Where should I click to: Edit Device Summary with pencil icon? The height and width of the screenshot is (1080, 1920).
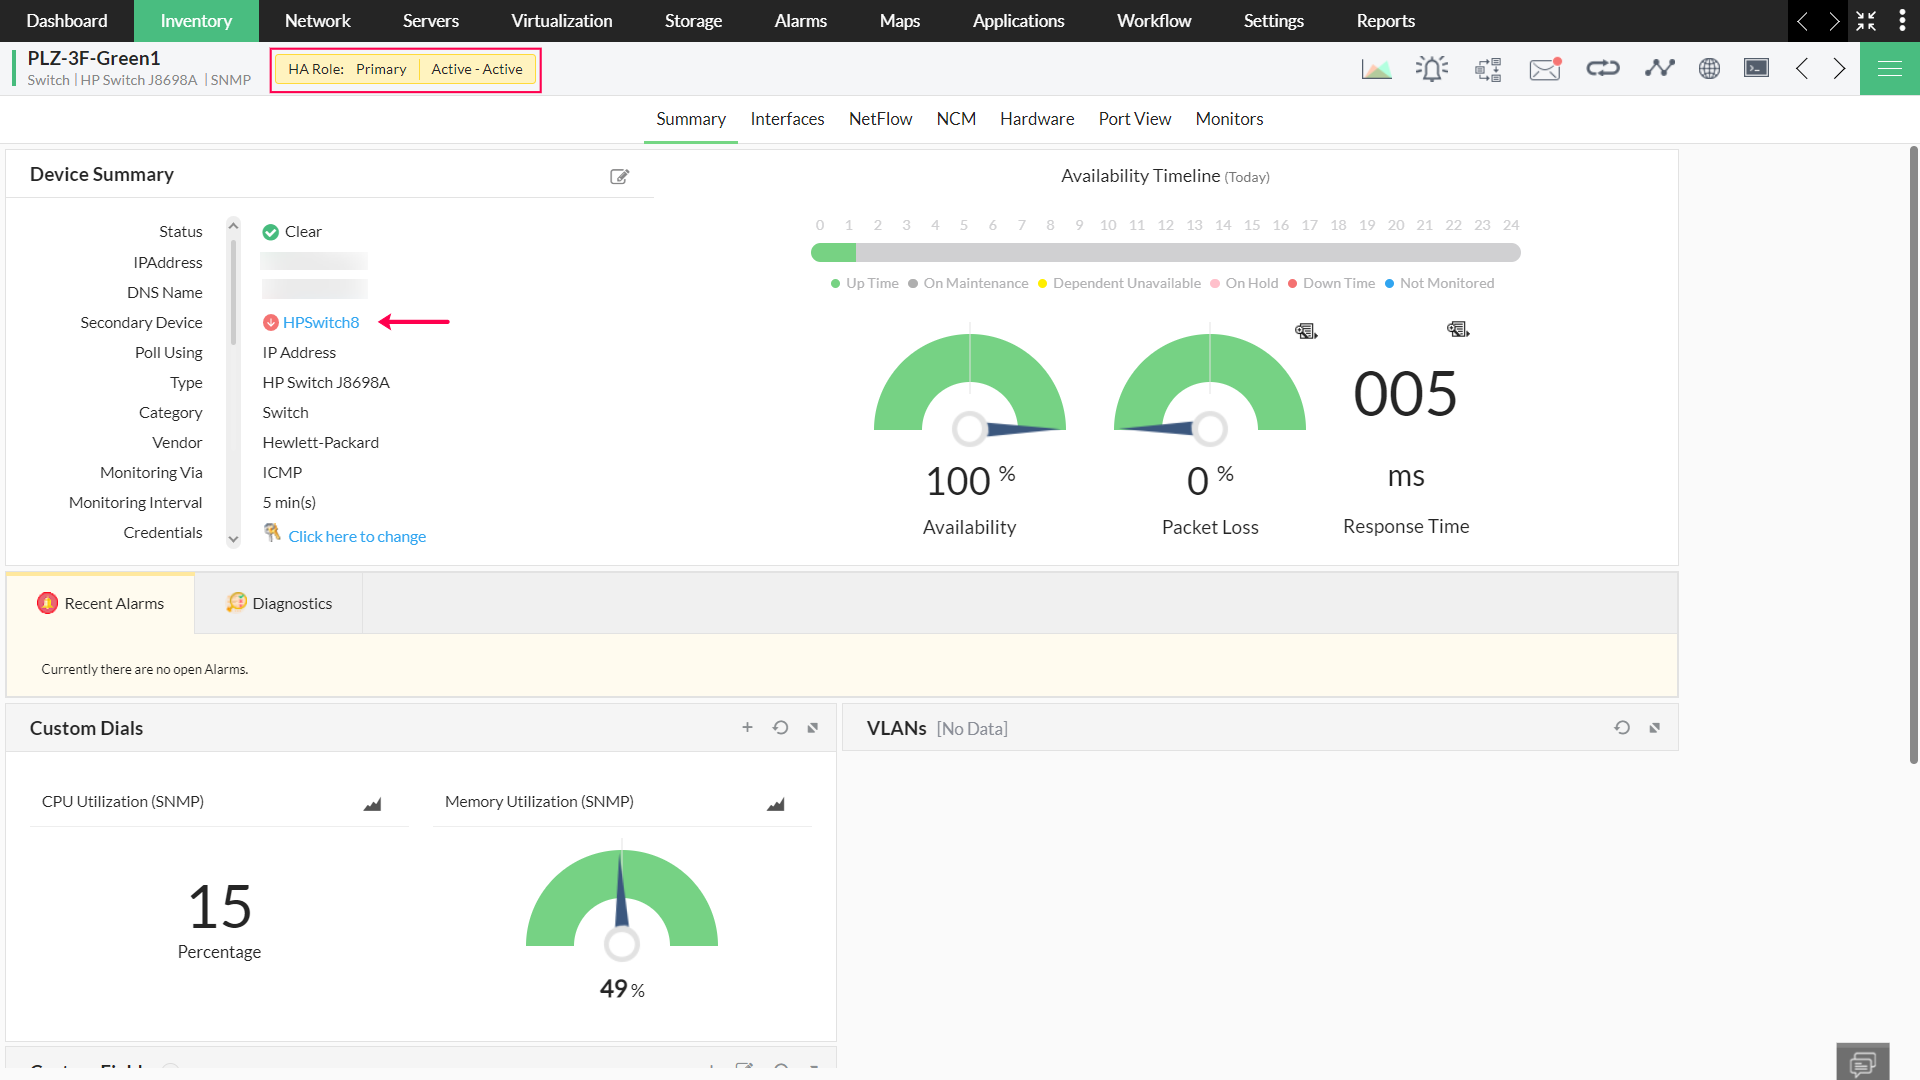tap(619, 176)
